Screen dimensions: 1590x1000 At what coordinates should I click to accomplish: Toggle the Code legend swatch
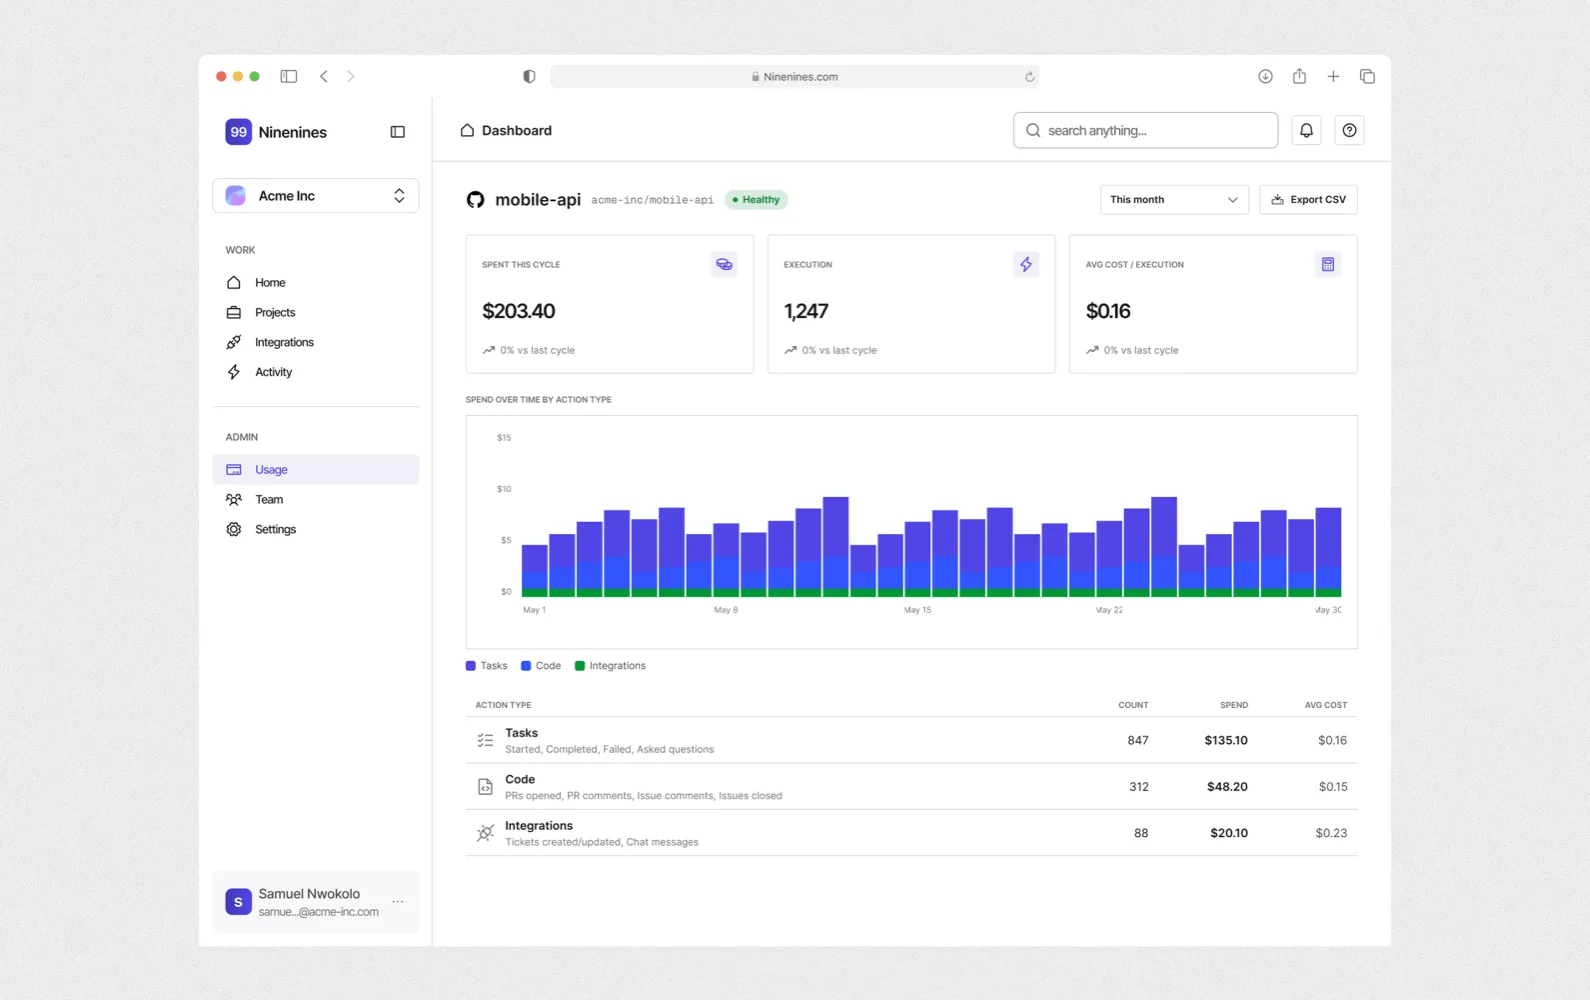[526, 666]
